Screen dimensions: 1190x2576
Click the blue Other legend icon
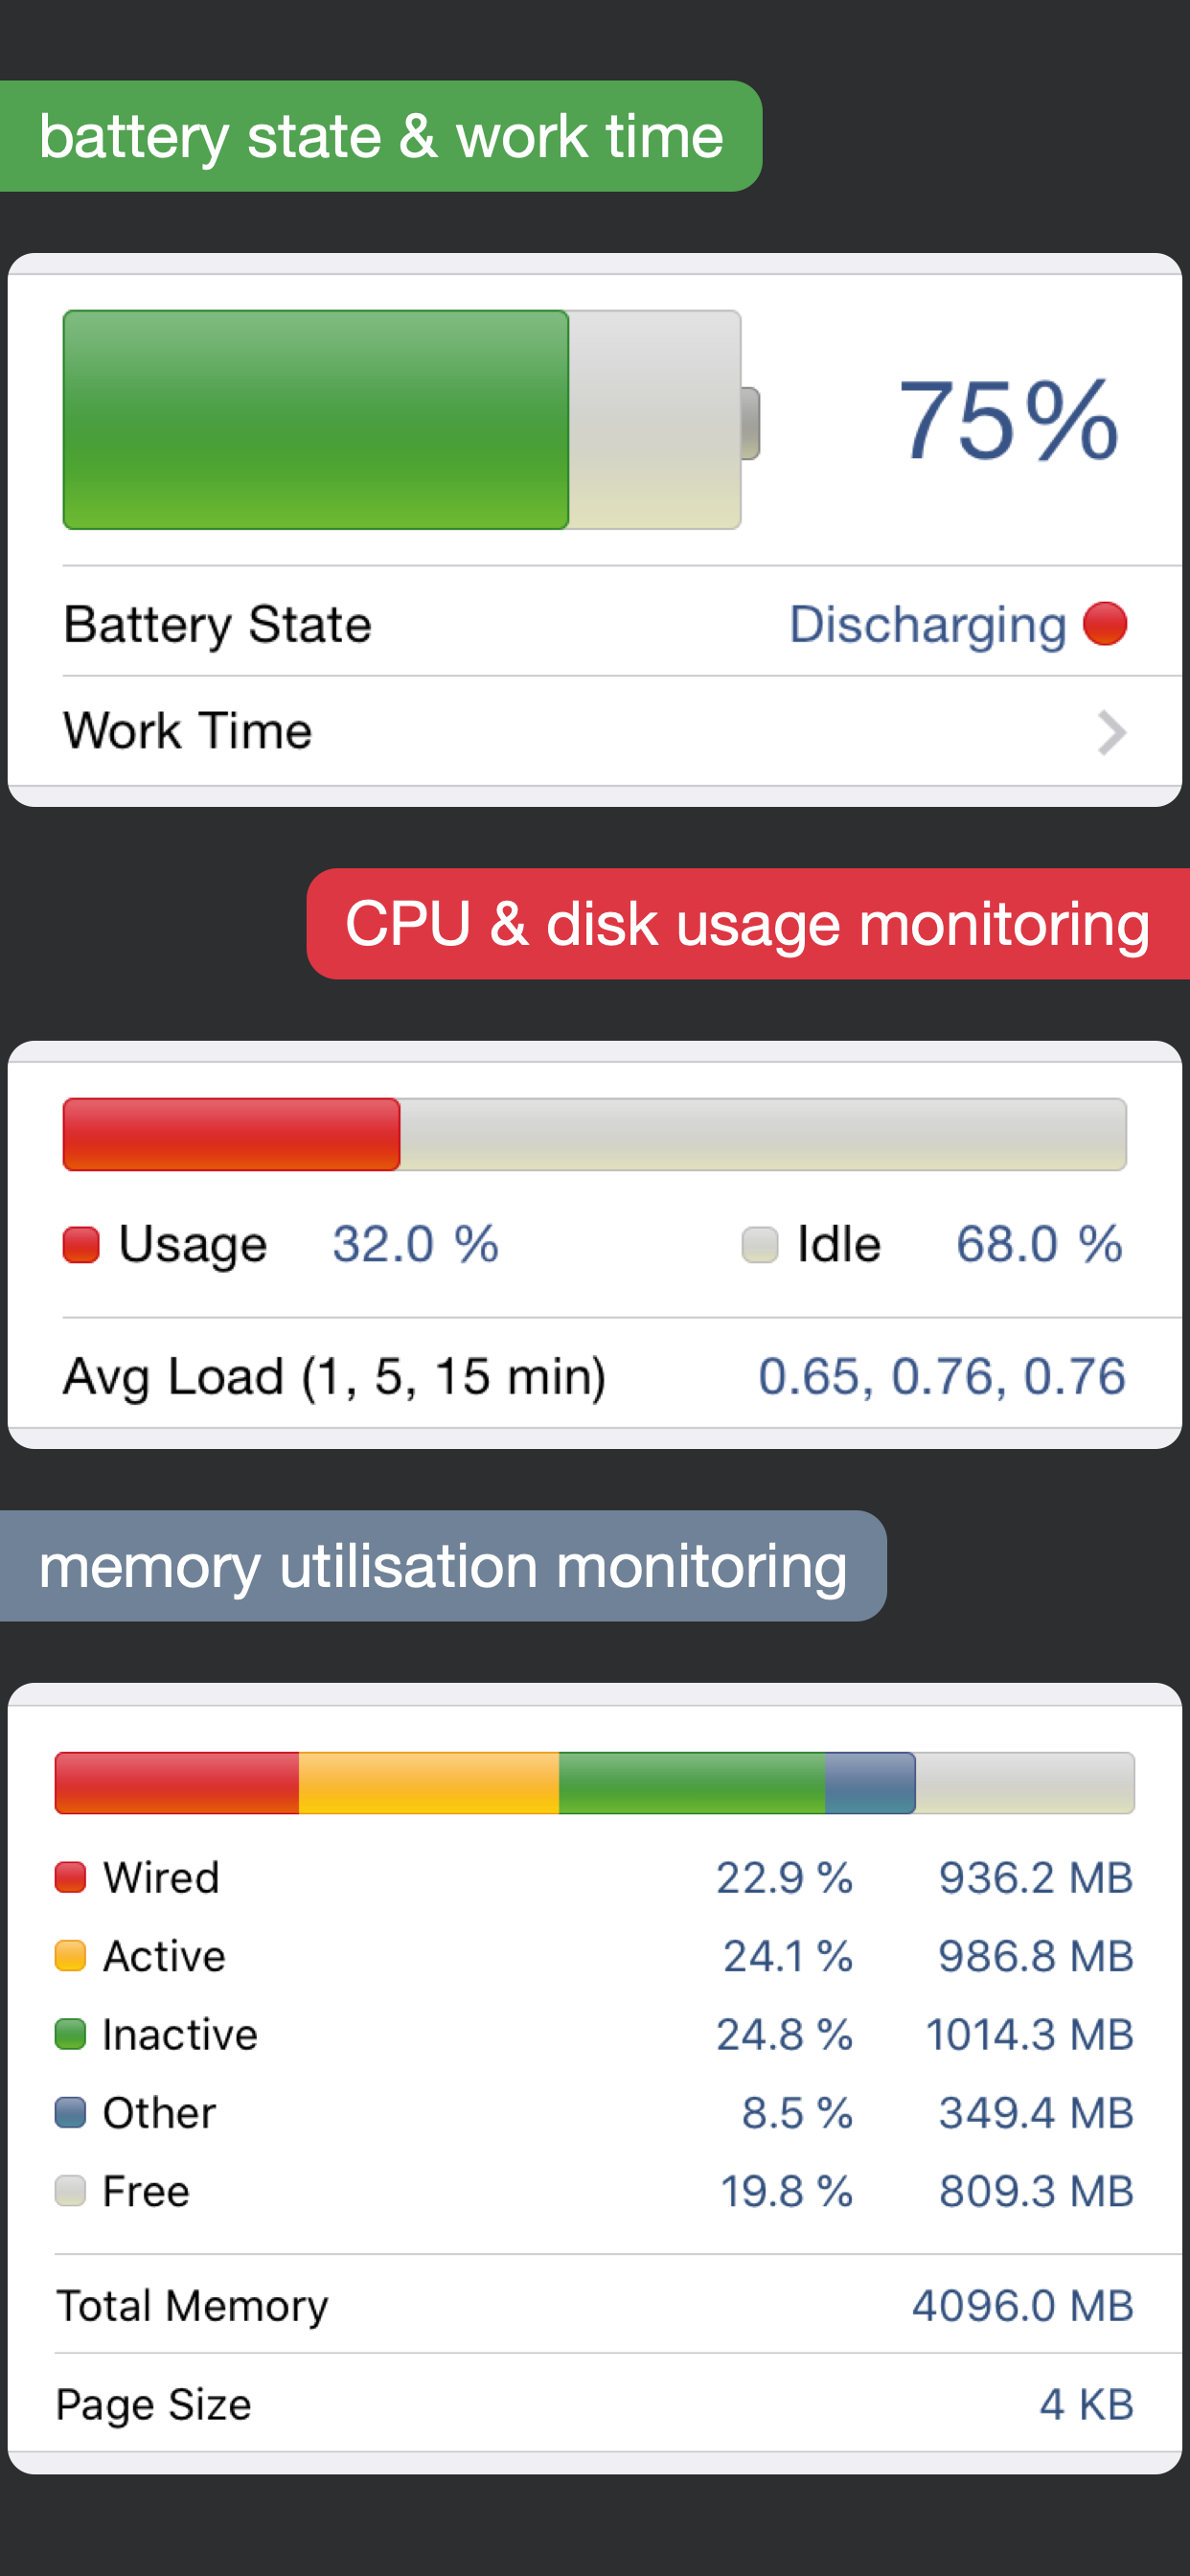pos(70,2112)
